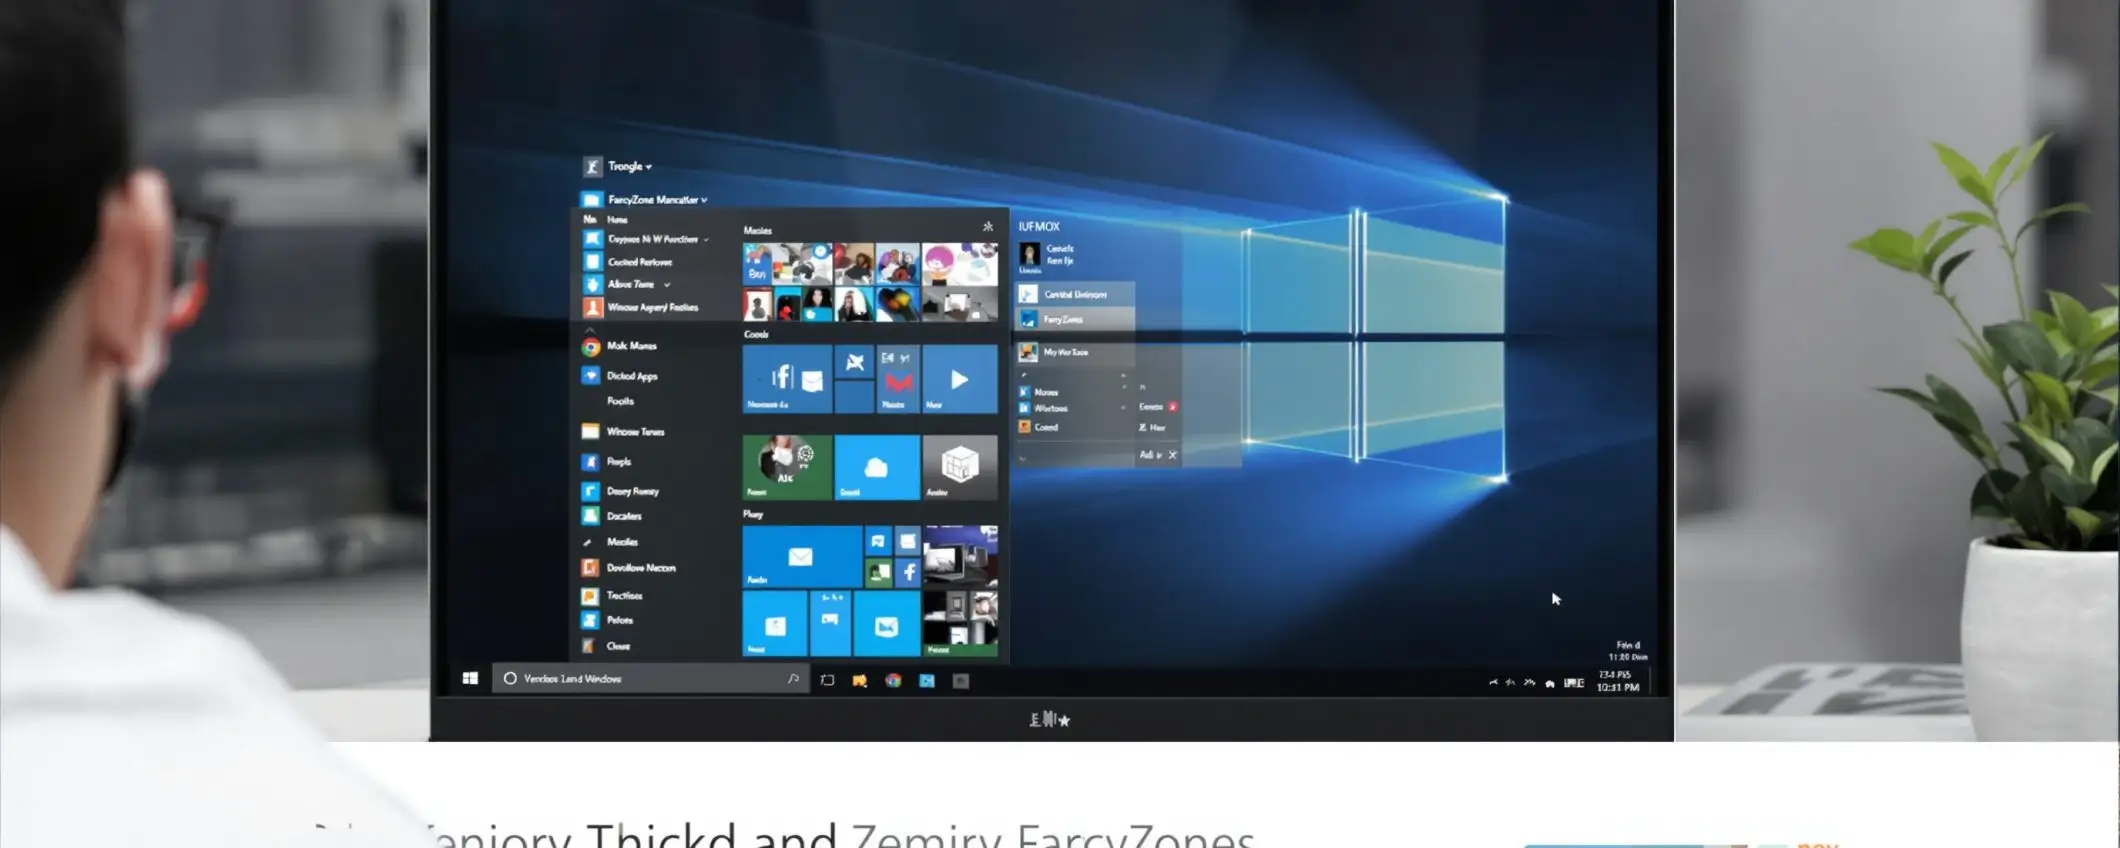
Task: Expand the Troogle dropdown arrow
Action: 649,167
